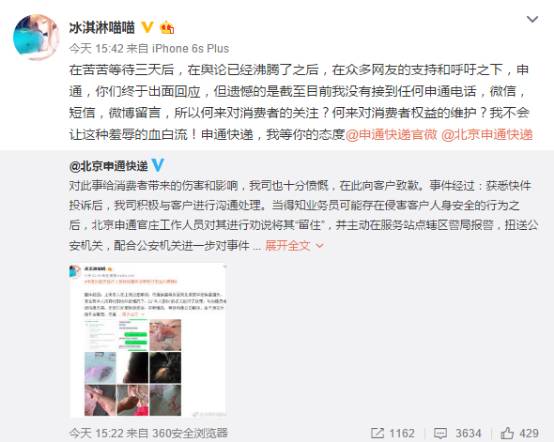Screen dimensions: 554x442
Task: Click the chevron arrow after 展开全文
Action: click(319, 246)
